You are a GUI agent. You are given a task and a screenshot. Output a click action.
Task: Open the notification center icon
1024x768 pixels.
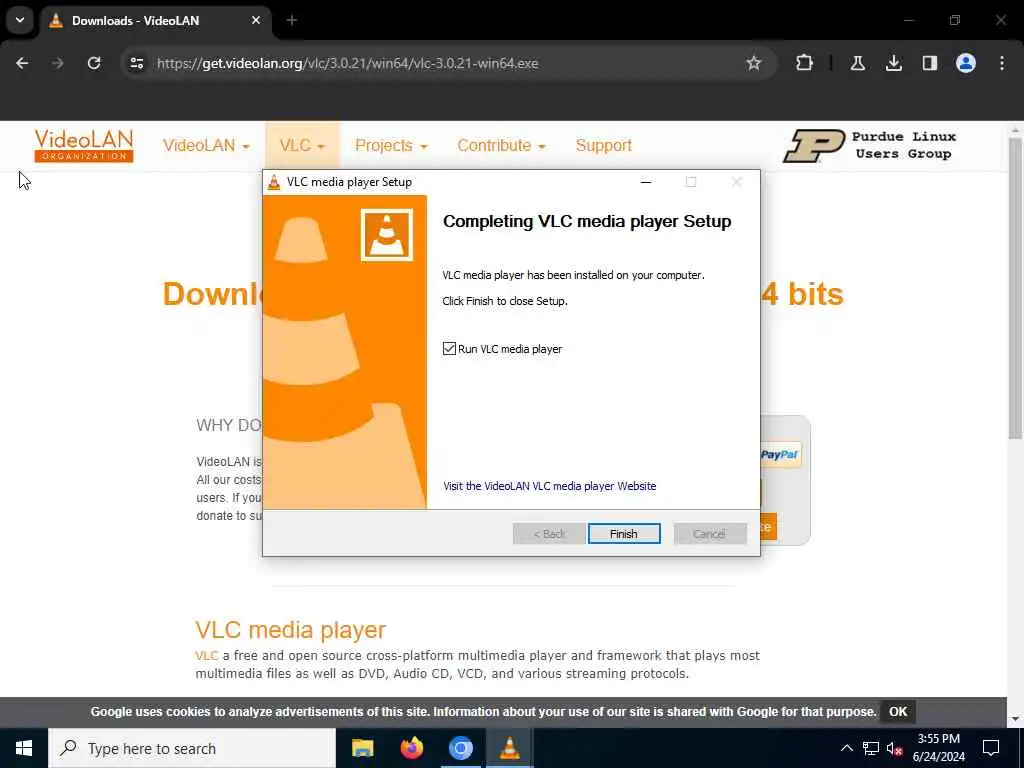coord(991,748)
